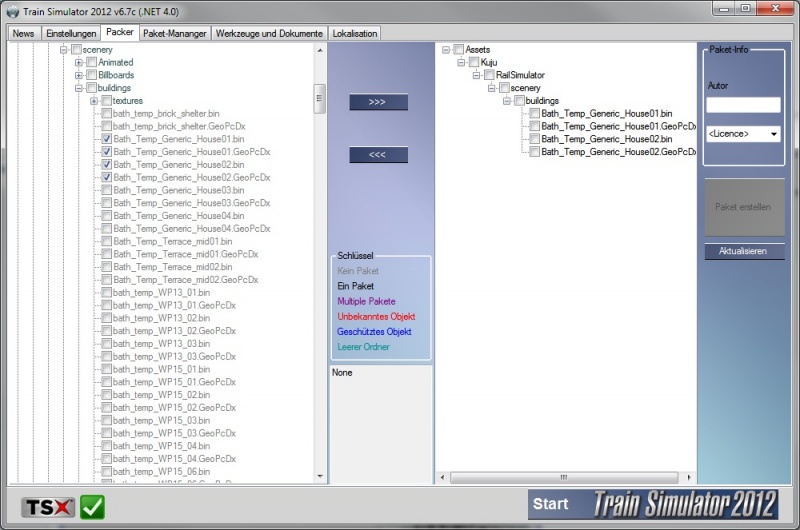Screen dimensions: 800x530
Task: Uncheck Bath_Temp_Generic_House02.bin in left tree
Action: tap(107, 164)
